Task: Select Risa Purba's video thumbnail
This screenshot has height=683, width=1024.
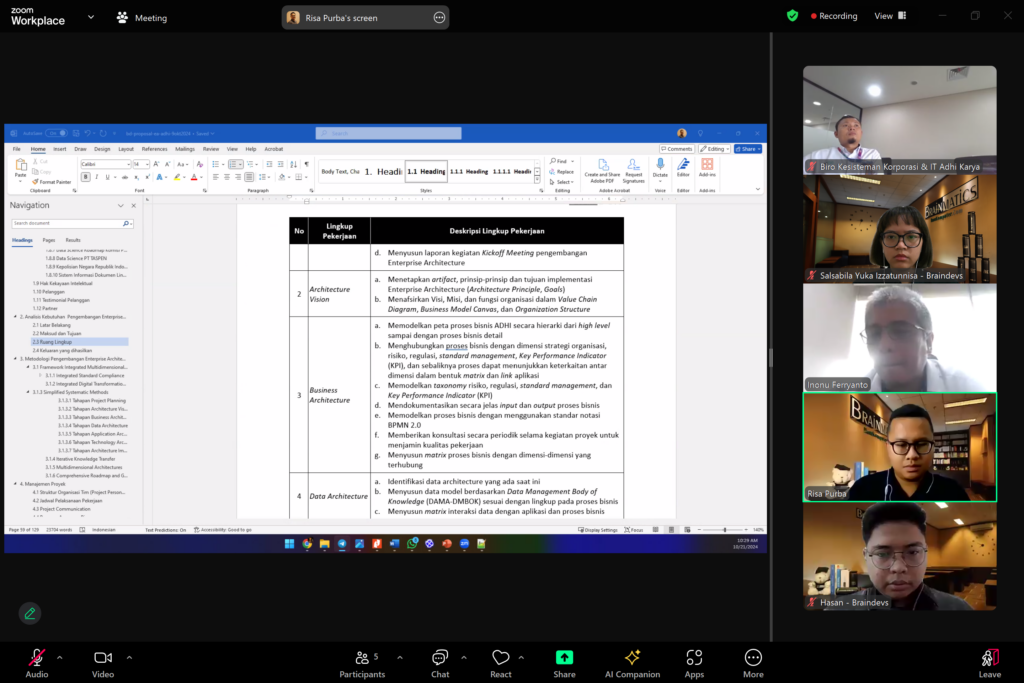Action: click(899, 446)
